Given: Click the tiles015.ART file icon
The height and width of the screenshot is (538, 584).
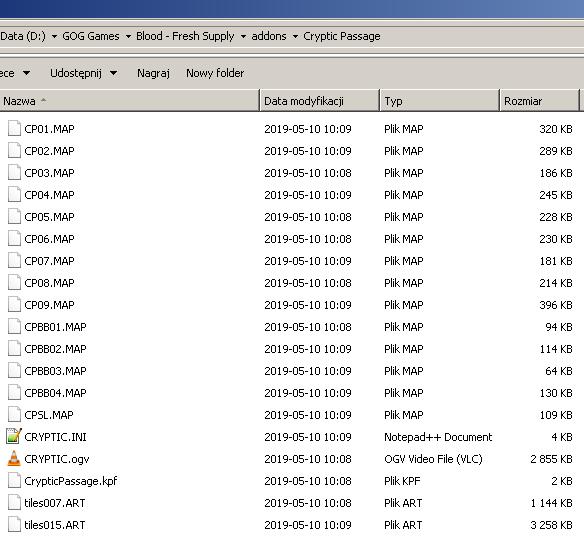Looking at the screenshot, I should tap(14, 524).
